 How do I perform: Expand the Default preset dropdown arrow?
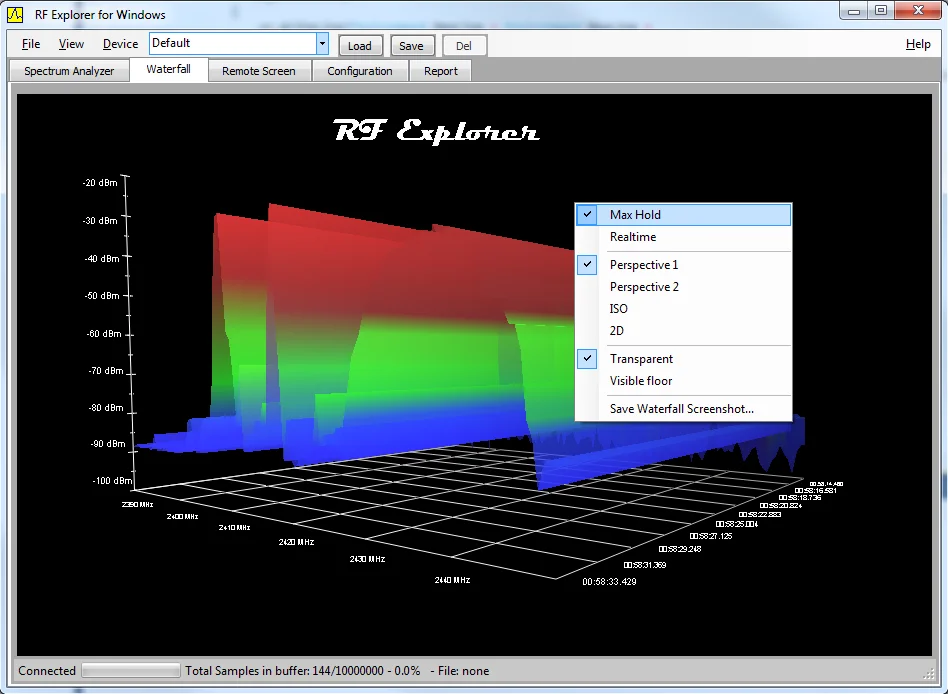pos(322,44)
